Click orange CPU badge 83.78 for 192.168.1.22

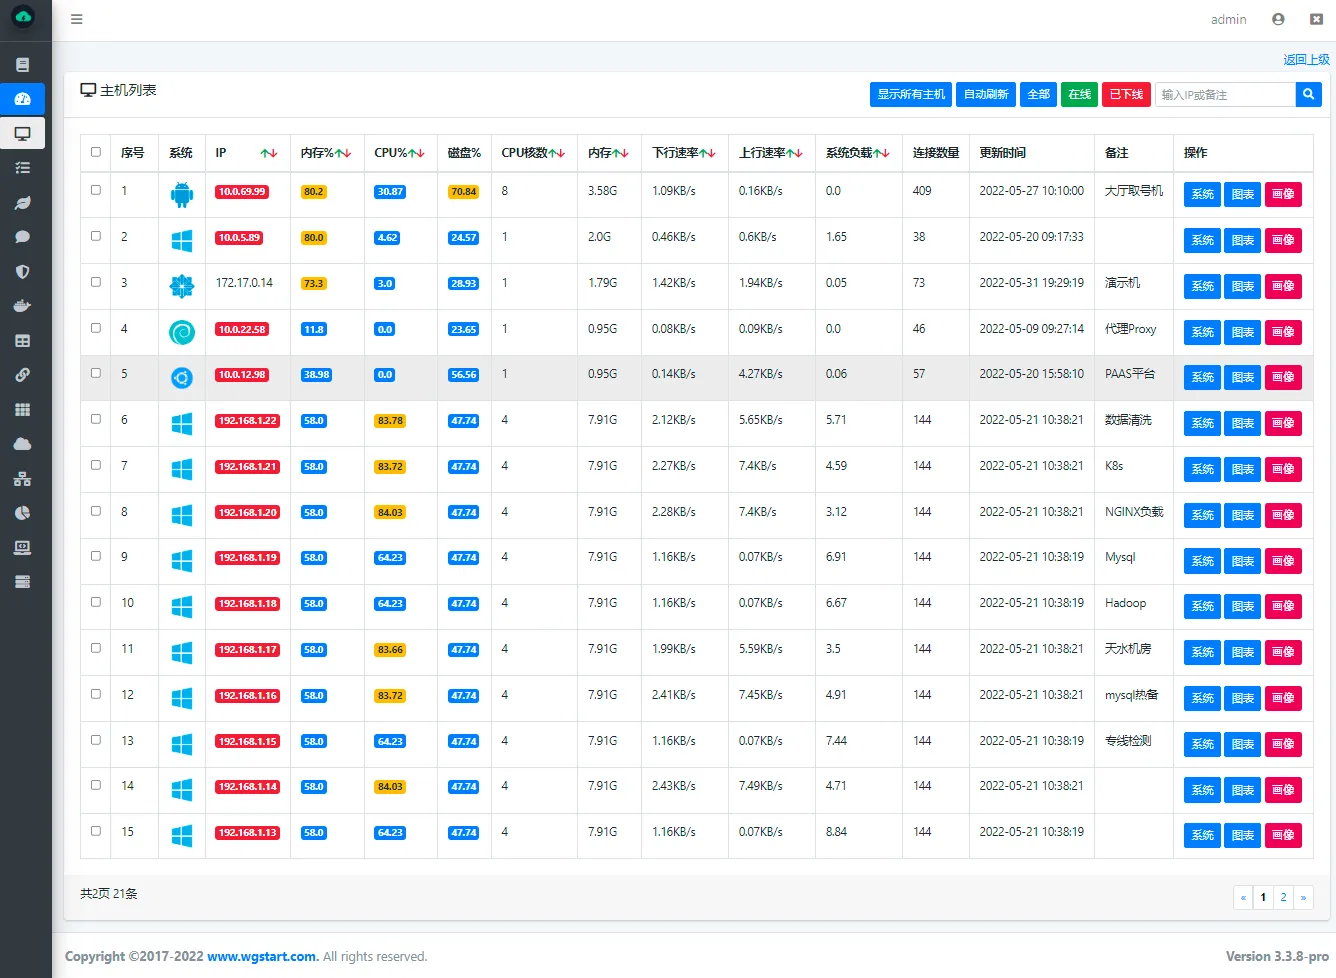tap(390, 421)
